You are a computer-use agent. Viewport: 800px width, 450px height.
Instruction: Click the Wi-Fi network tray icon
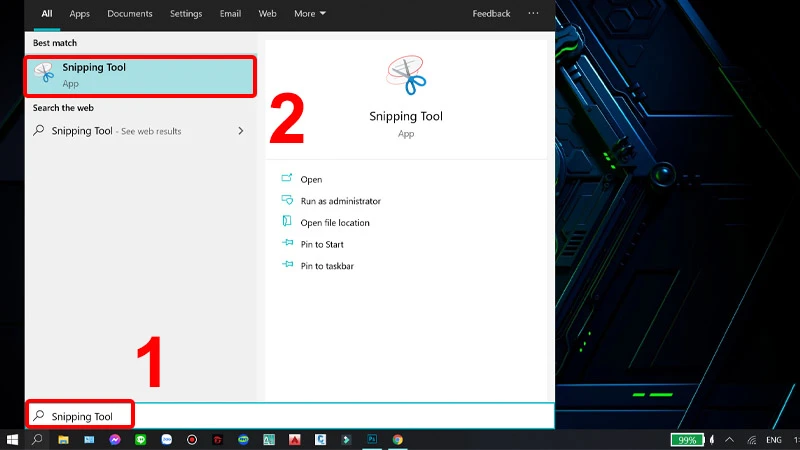[752, 439]
